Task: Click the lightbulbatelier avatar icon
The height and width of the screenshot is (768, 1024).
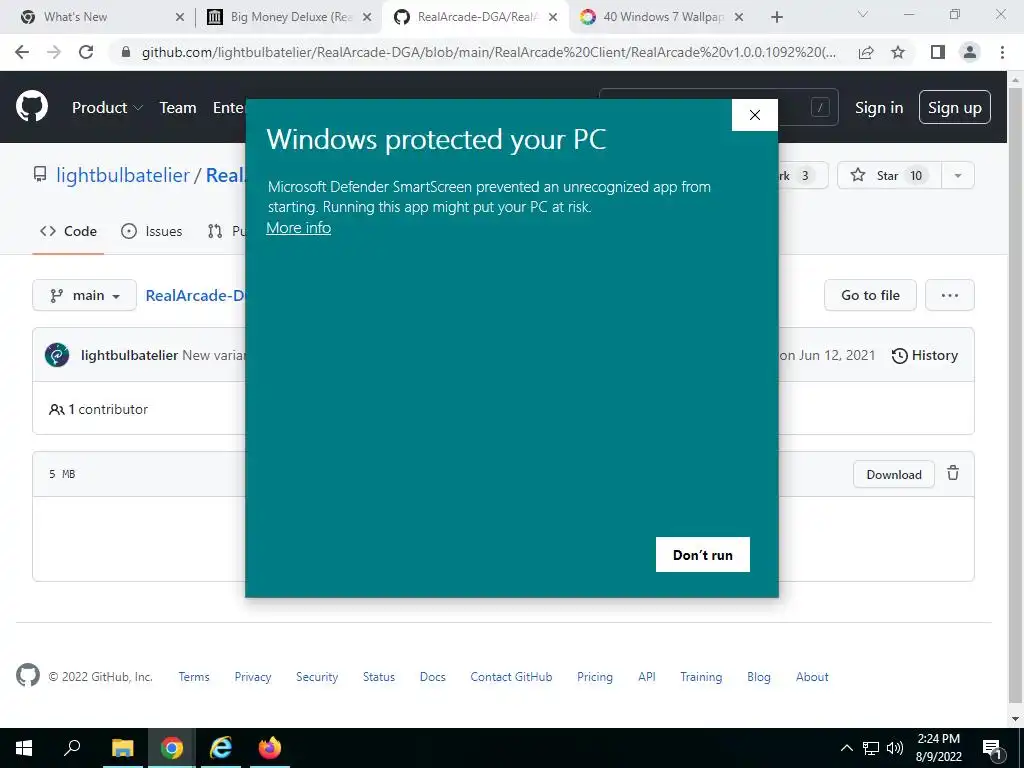Action: coord(57,355)
